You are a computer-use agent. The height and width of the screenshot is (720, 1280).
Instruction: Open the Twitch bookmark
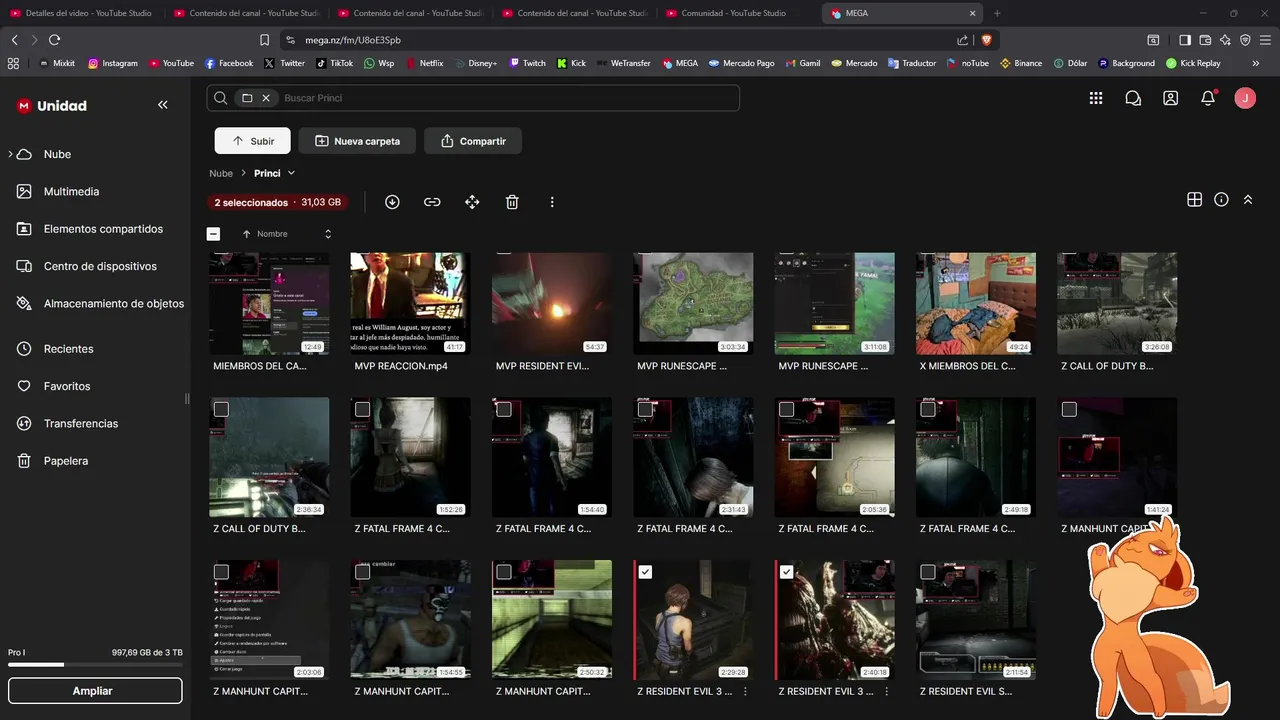[528, 63]
